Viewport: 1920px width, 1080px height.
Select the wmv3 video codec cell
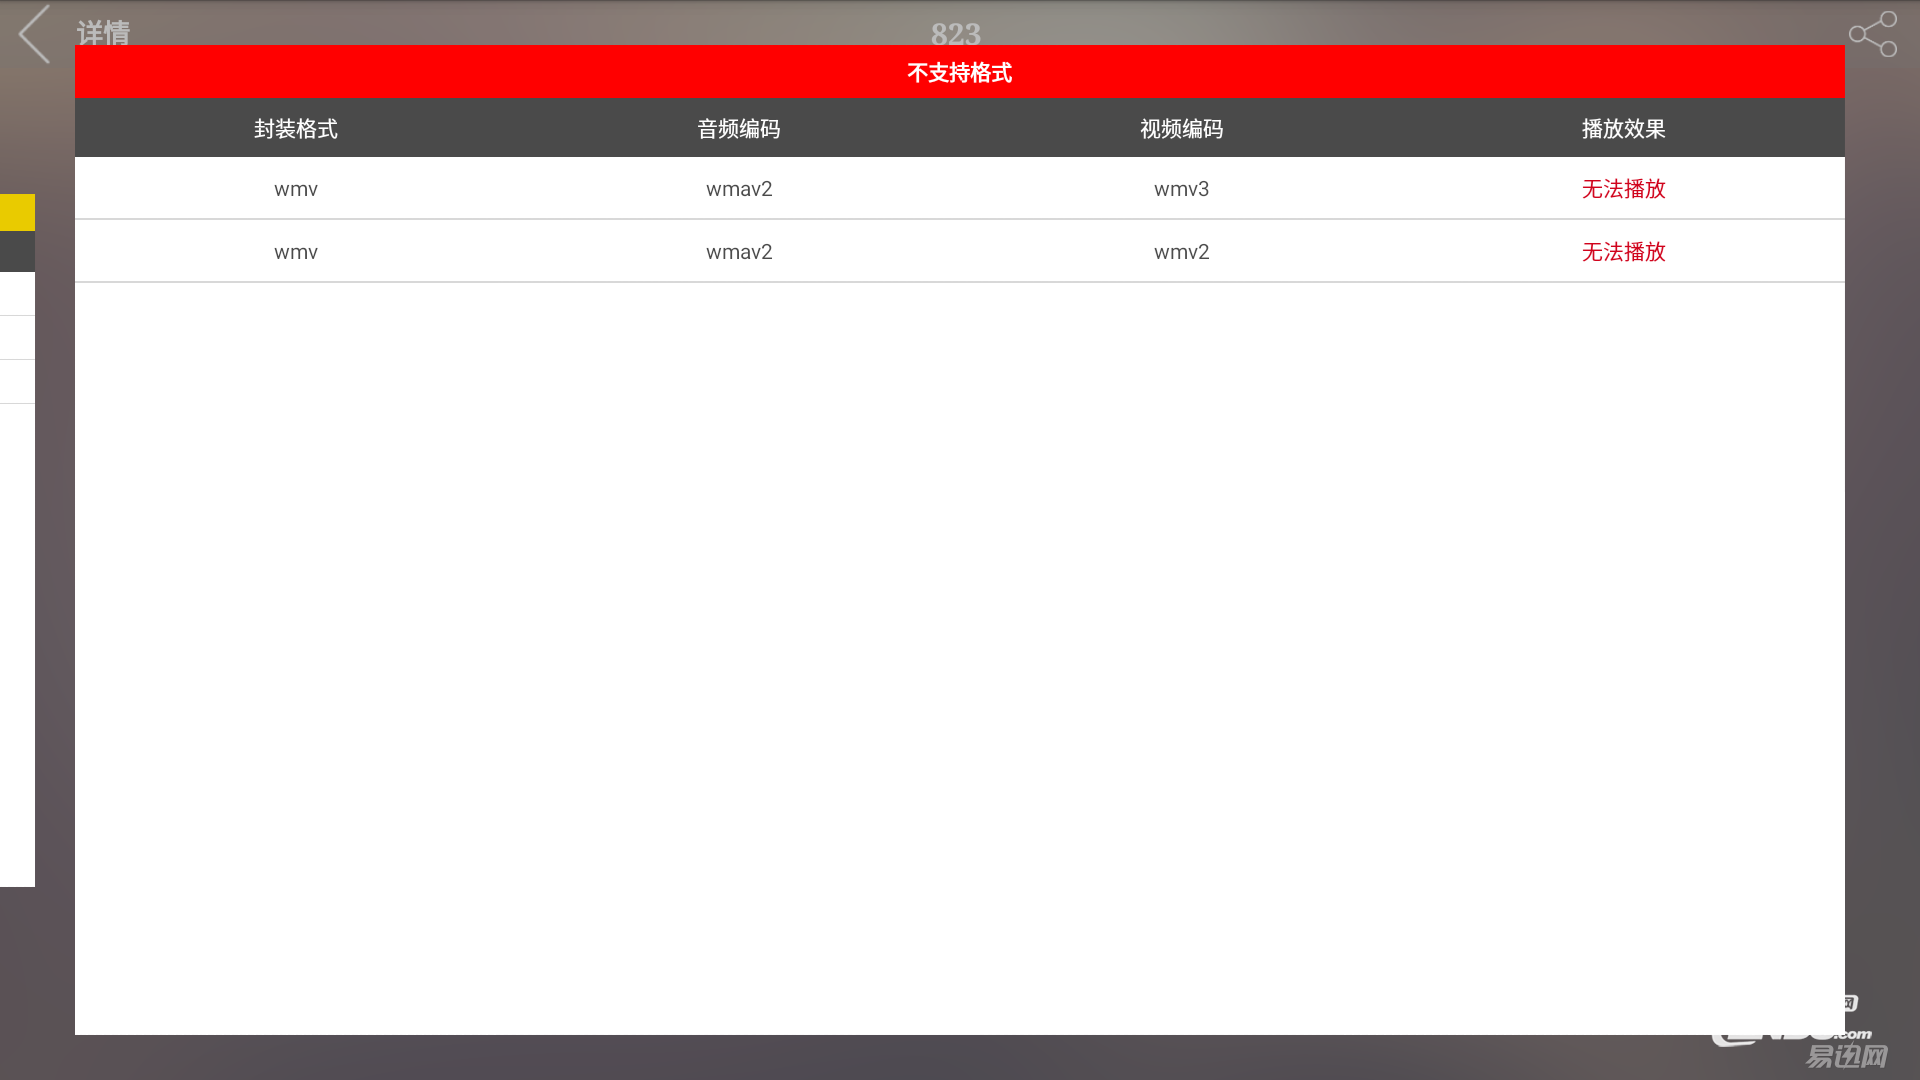pos(1182,189)
